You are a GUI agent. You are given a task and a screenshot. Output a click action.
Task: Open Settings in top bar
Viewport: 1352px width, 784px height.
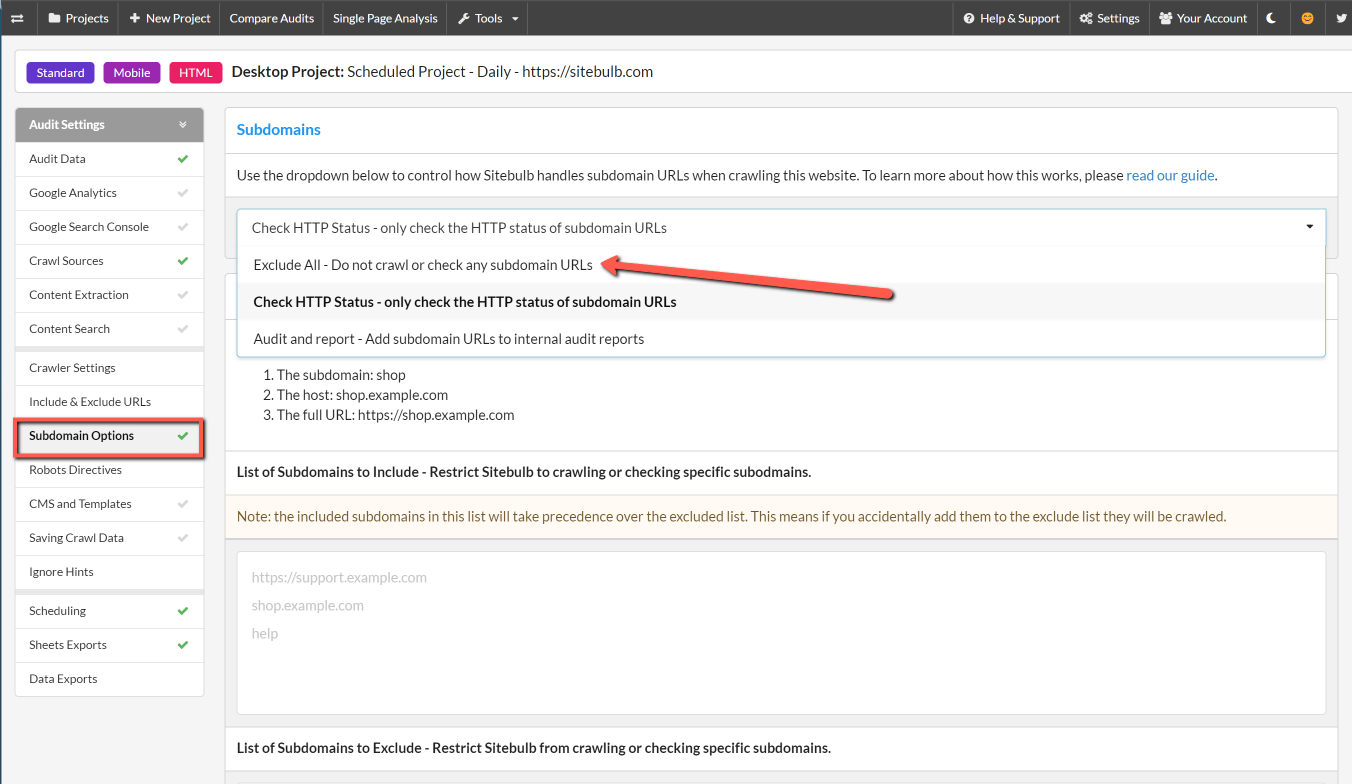1109,18
